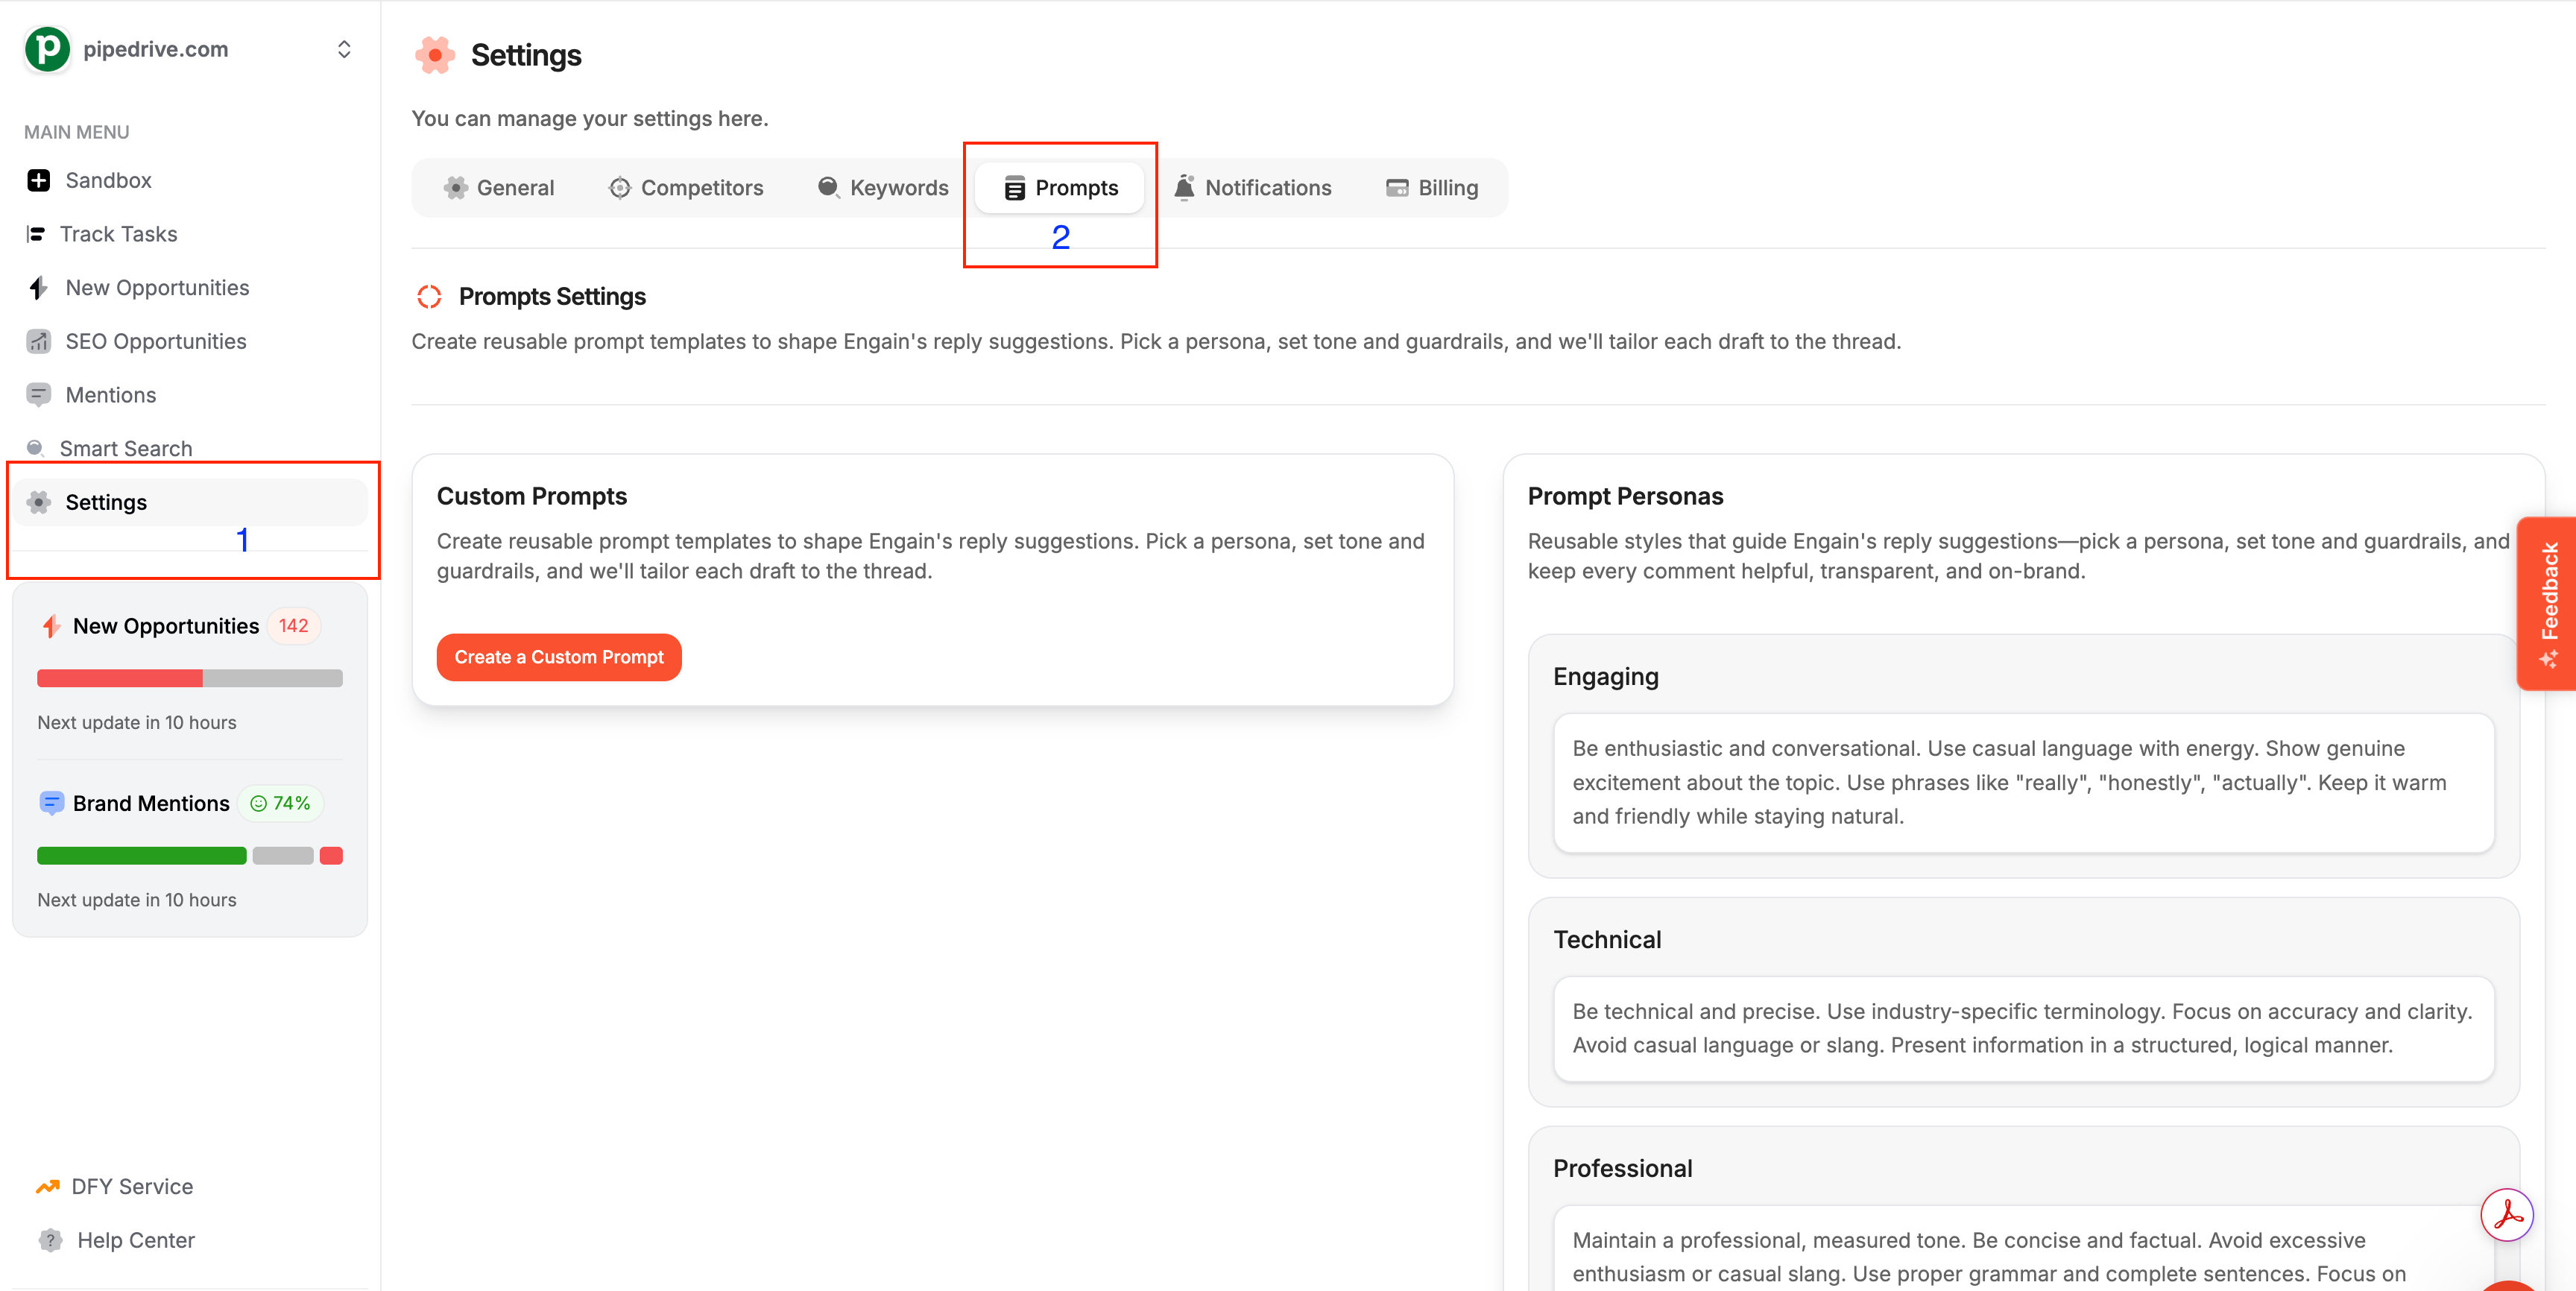
Task: Open New Opportunities lightning icon in menu
Action: [x=38, y=288]
